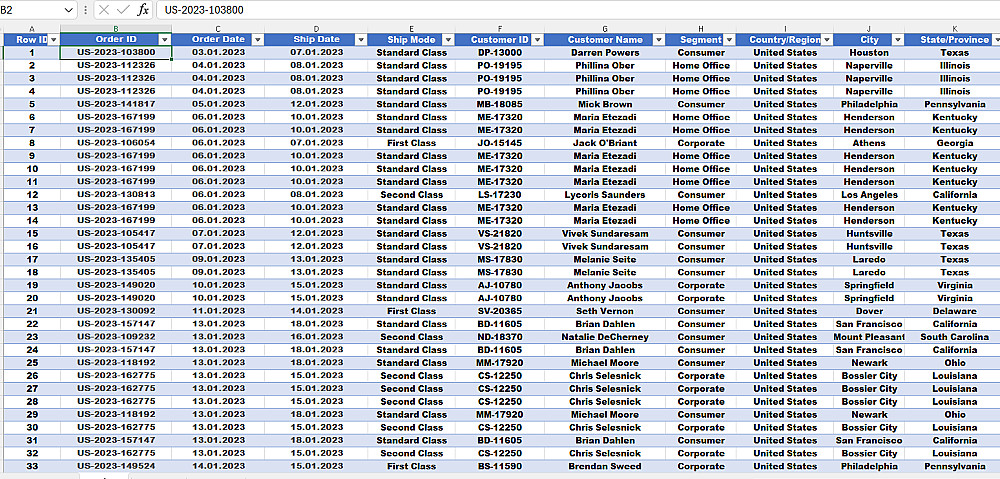Click Row ID cell 12
This screenshot has width=1000, height=479.
32,195
